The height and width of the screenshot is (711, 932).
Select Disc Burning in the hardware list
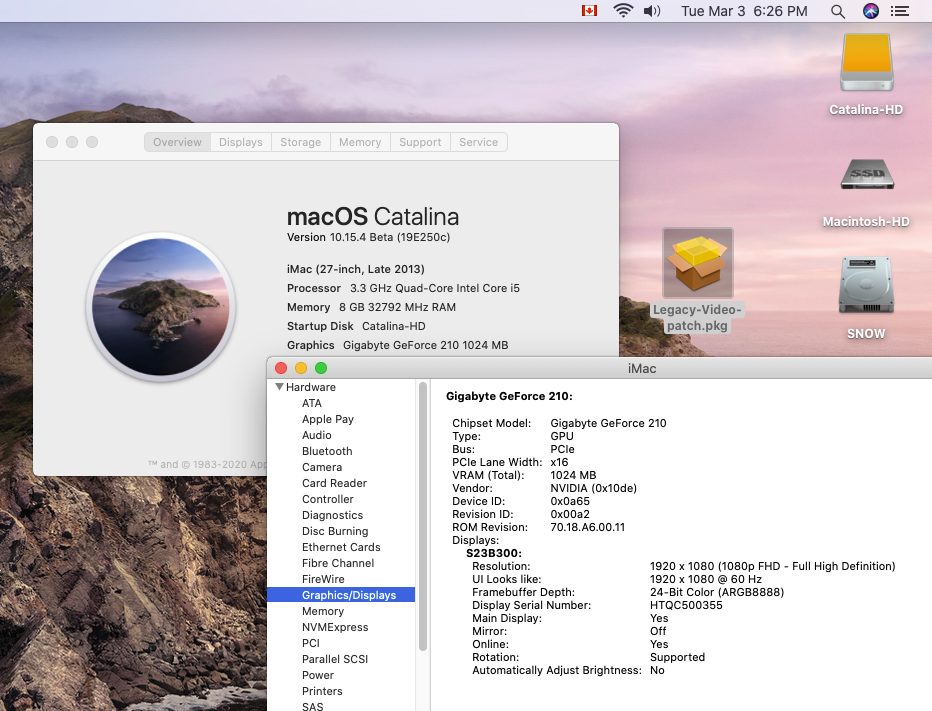pos(341,531)
